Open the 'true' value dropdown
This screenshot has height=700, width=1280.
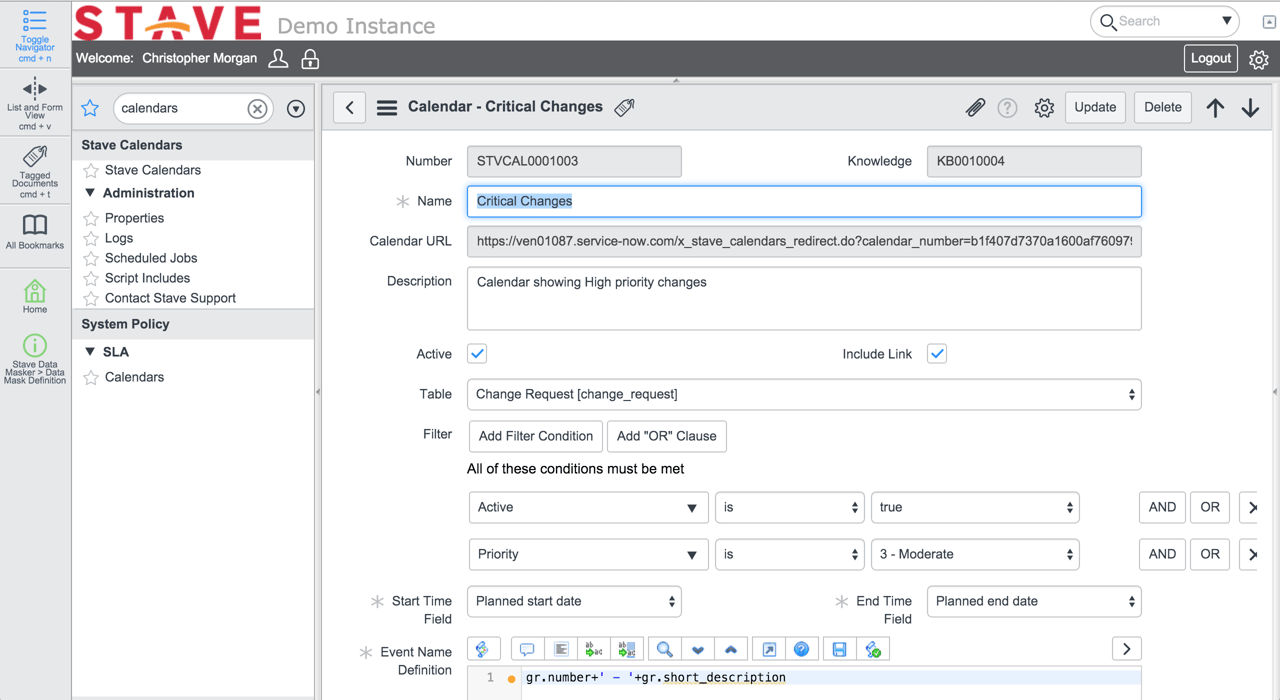click(x=975, y=507)
